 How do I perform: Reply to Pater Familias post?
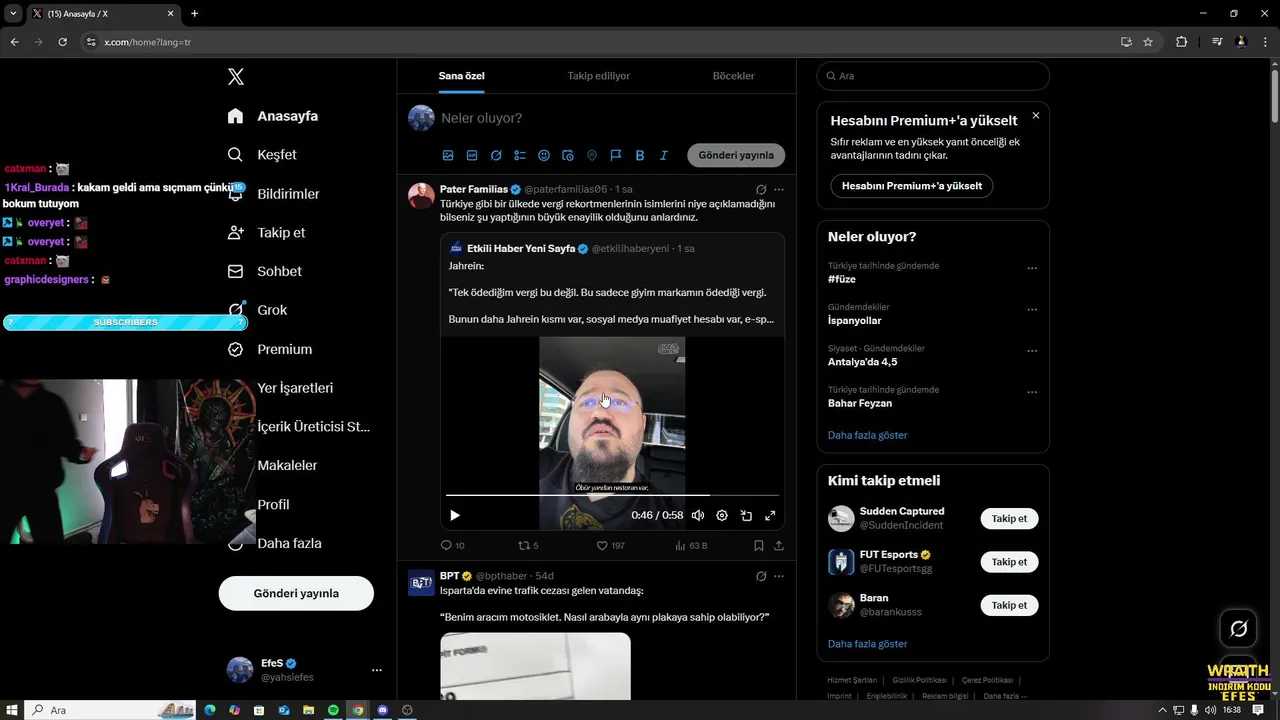click(x=452, y=546)
